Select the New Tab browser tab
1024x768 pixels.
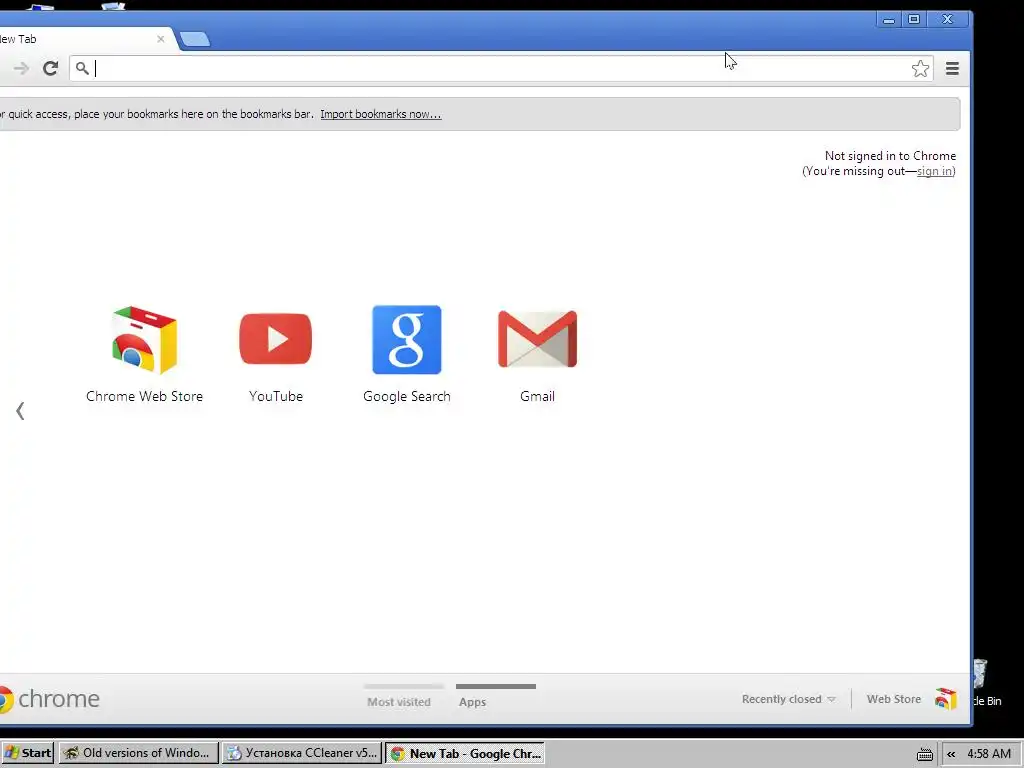pos(85,39)
